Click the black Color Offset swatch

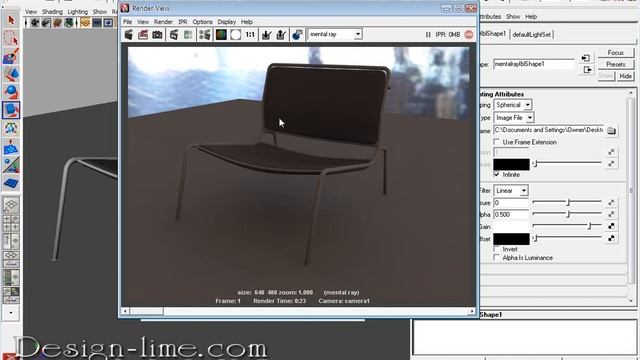[x=511, y=239]
